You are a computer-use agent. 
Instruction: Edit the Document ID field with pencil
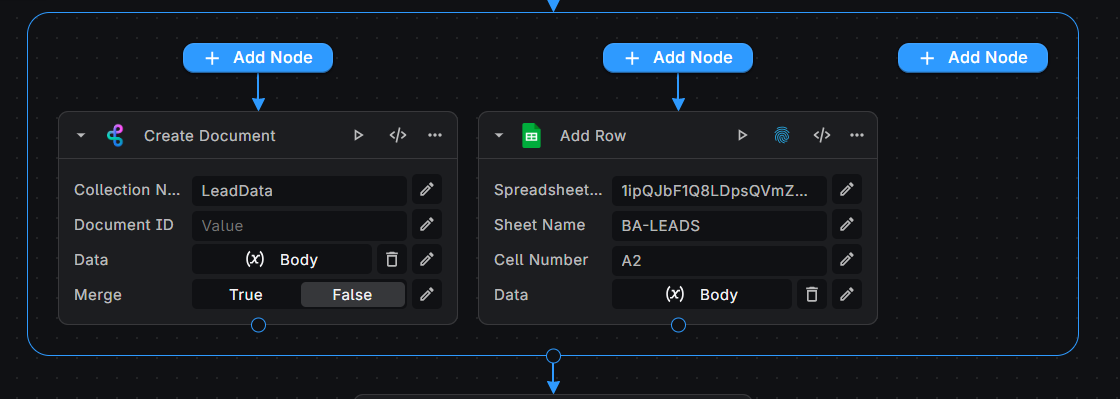pos(427,225)
